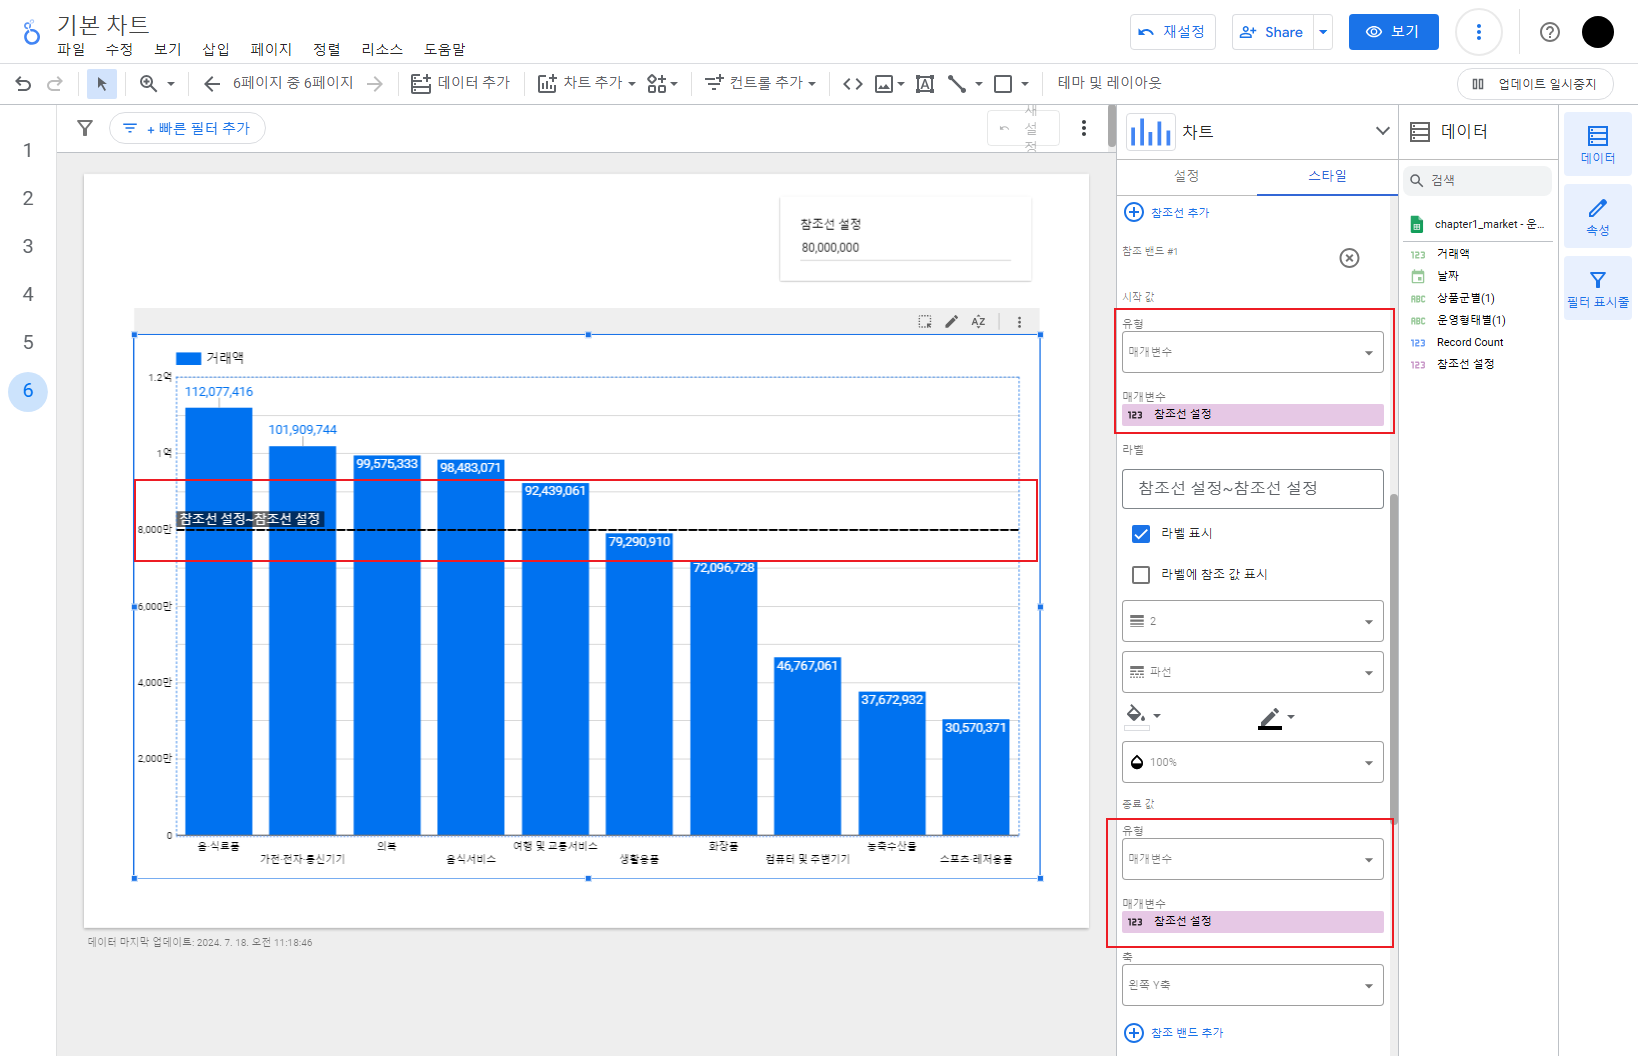Click the 참조선 설정 label input field

pos(1252,488)
